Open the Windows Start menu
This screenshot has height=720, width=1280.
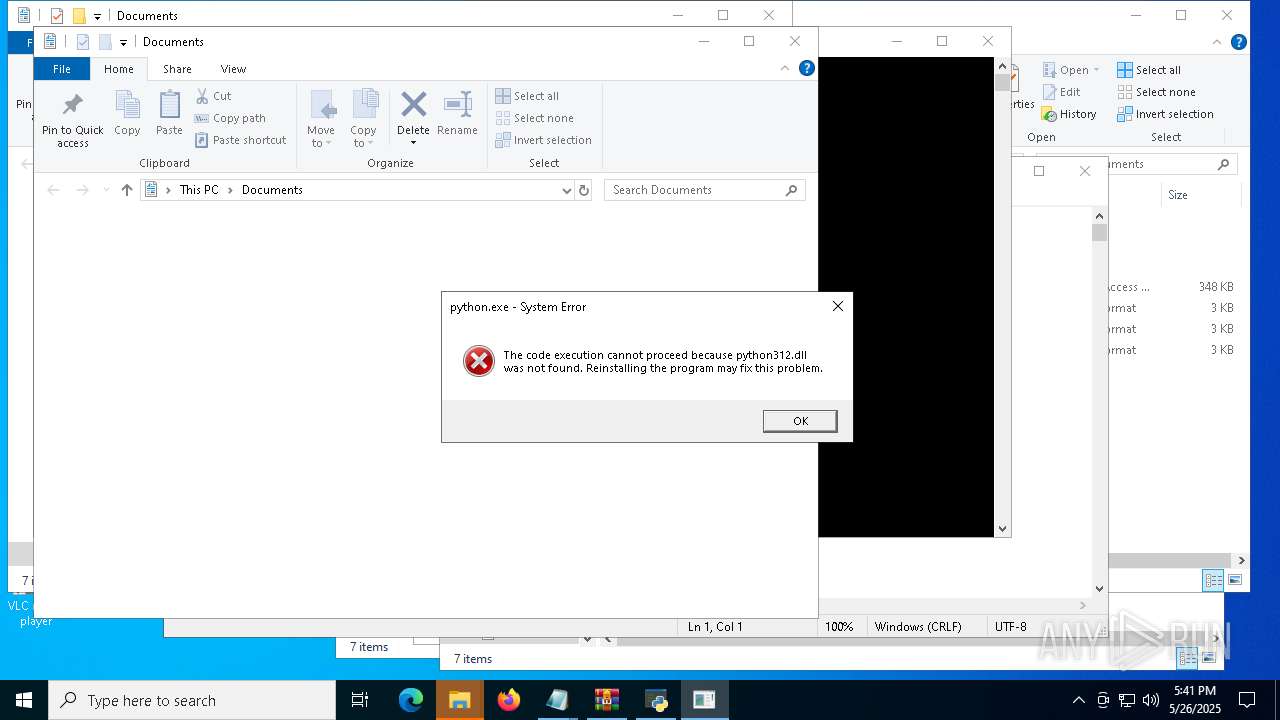coord(24,700)
